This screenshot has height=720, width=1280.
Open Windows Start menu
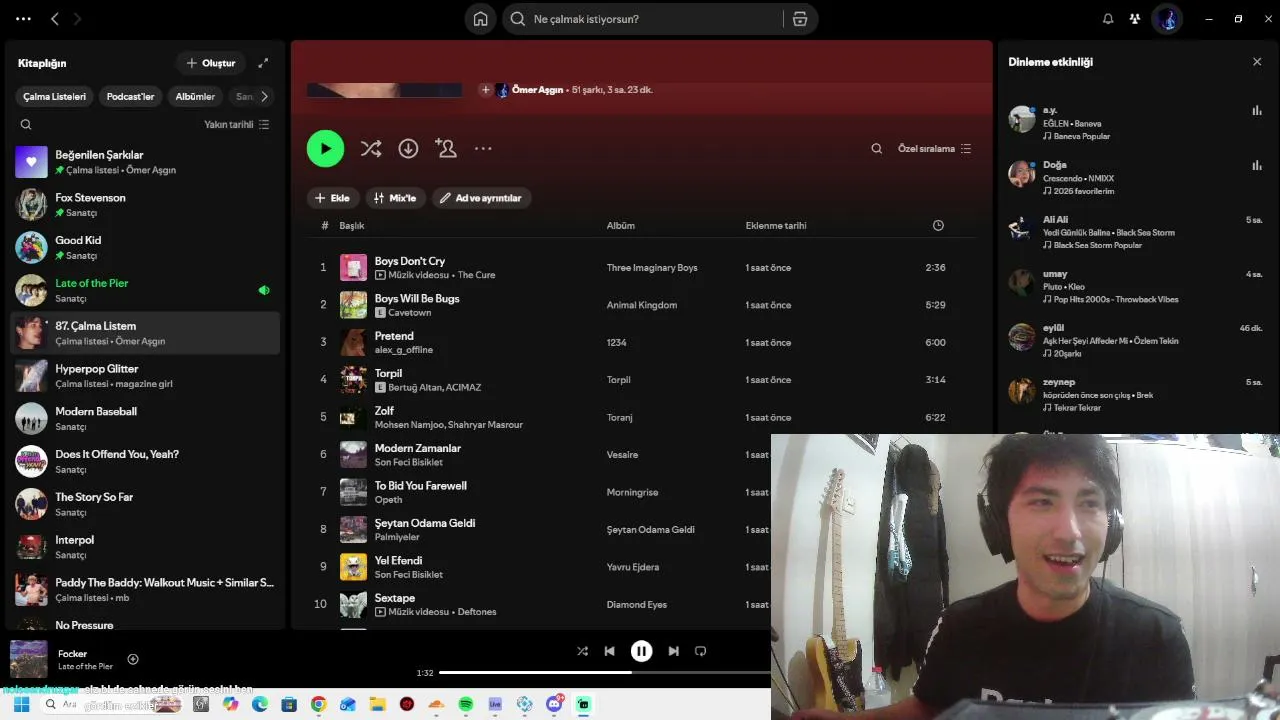pyautogui.click(x=21, y=704)
